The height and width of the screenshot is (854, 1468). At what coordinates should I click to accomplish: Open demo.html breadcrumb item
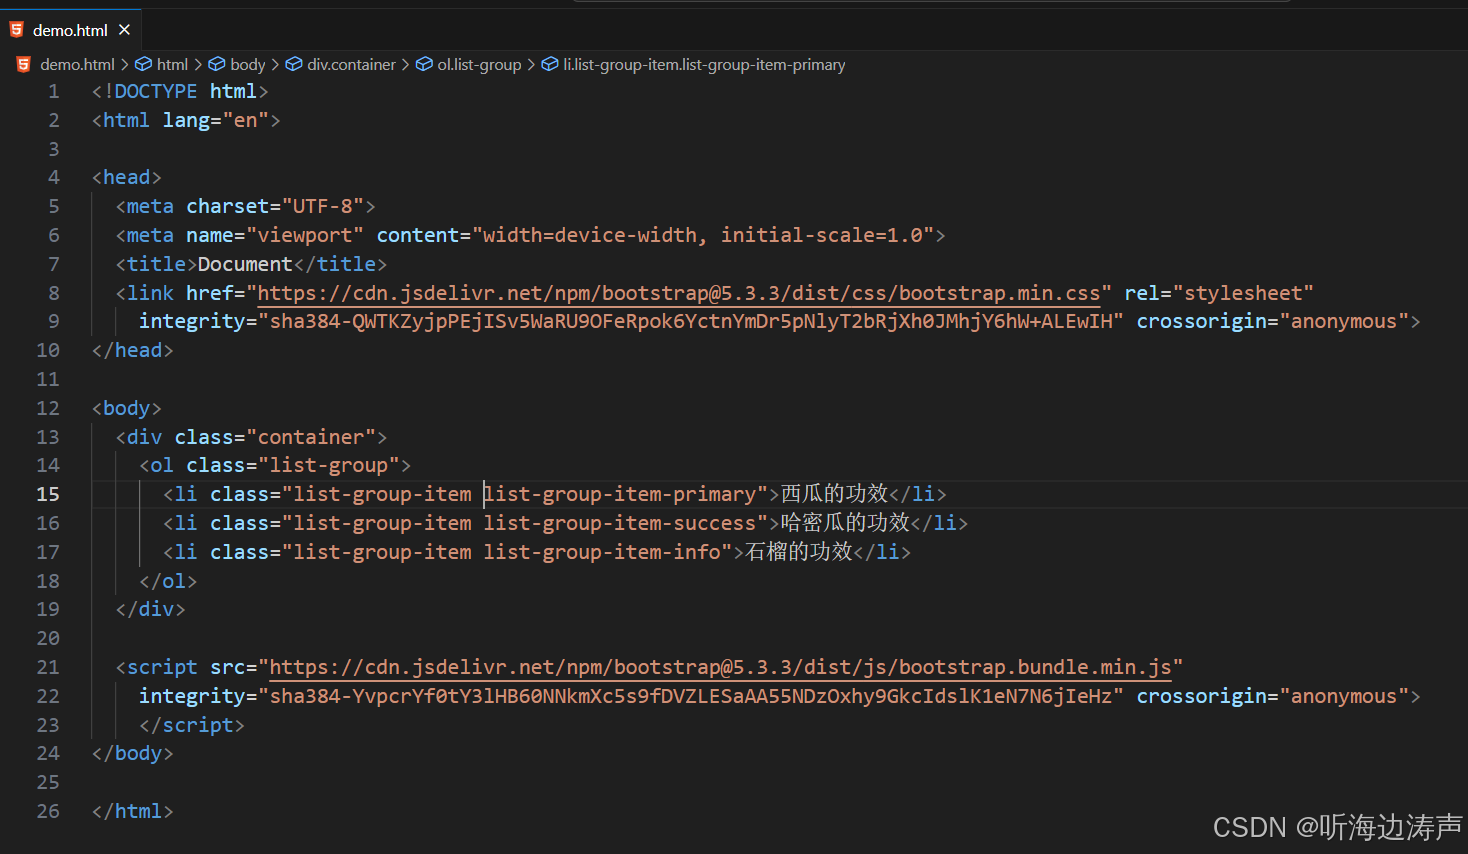pos(77,65)
